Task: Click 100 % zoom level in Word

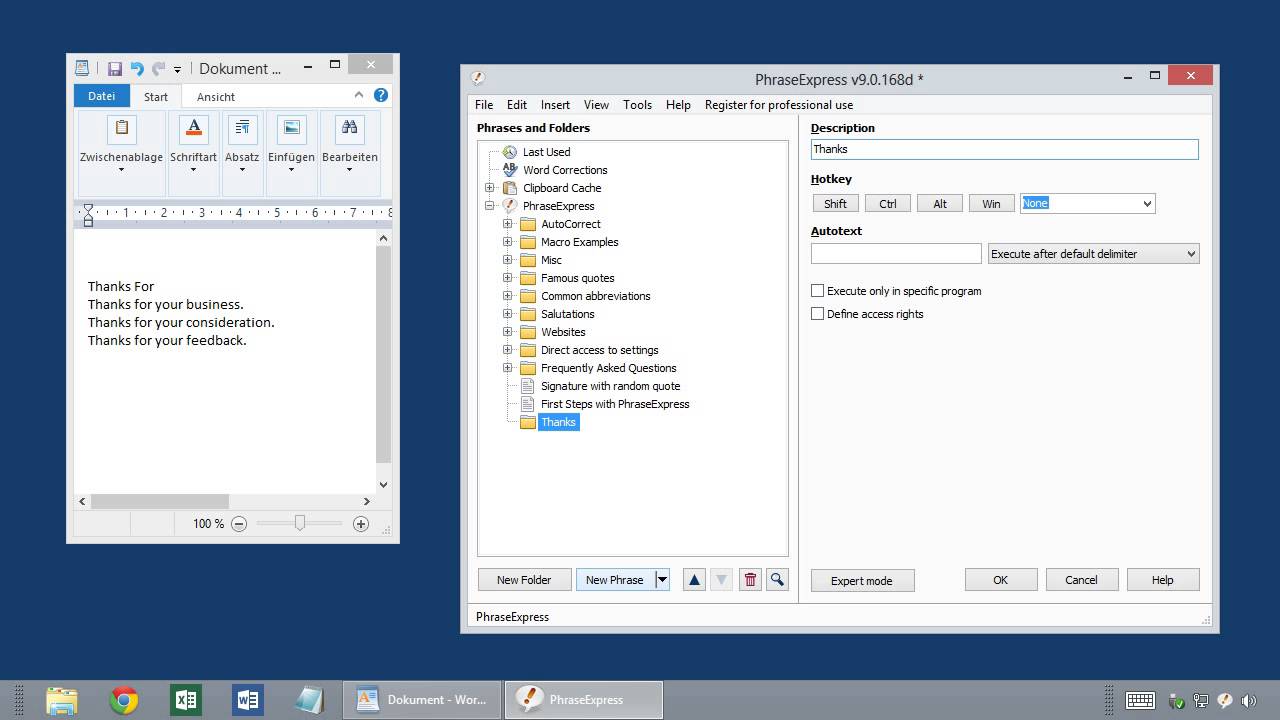Action: [x=208, y=524]
